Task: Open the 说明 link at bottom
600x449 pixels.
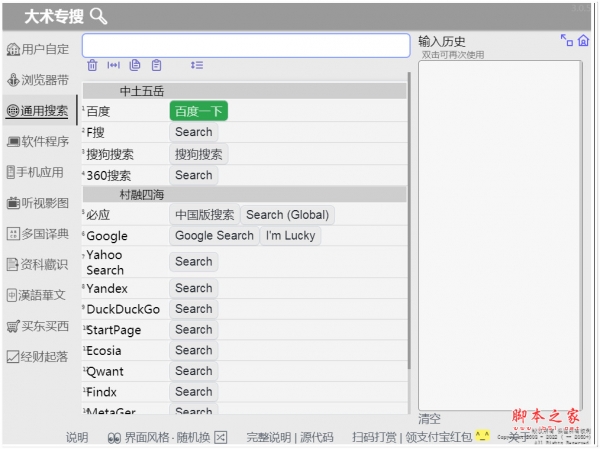Action: coord(77,437)
